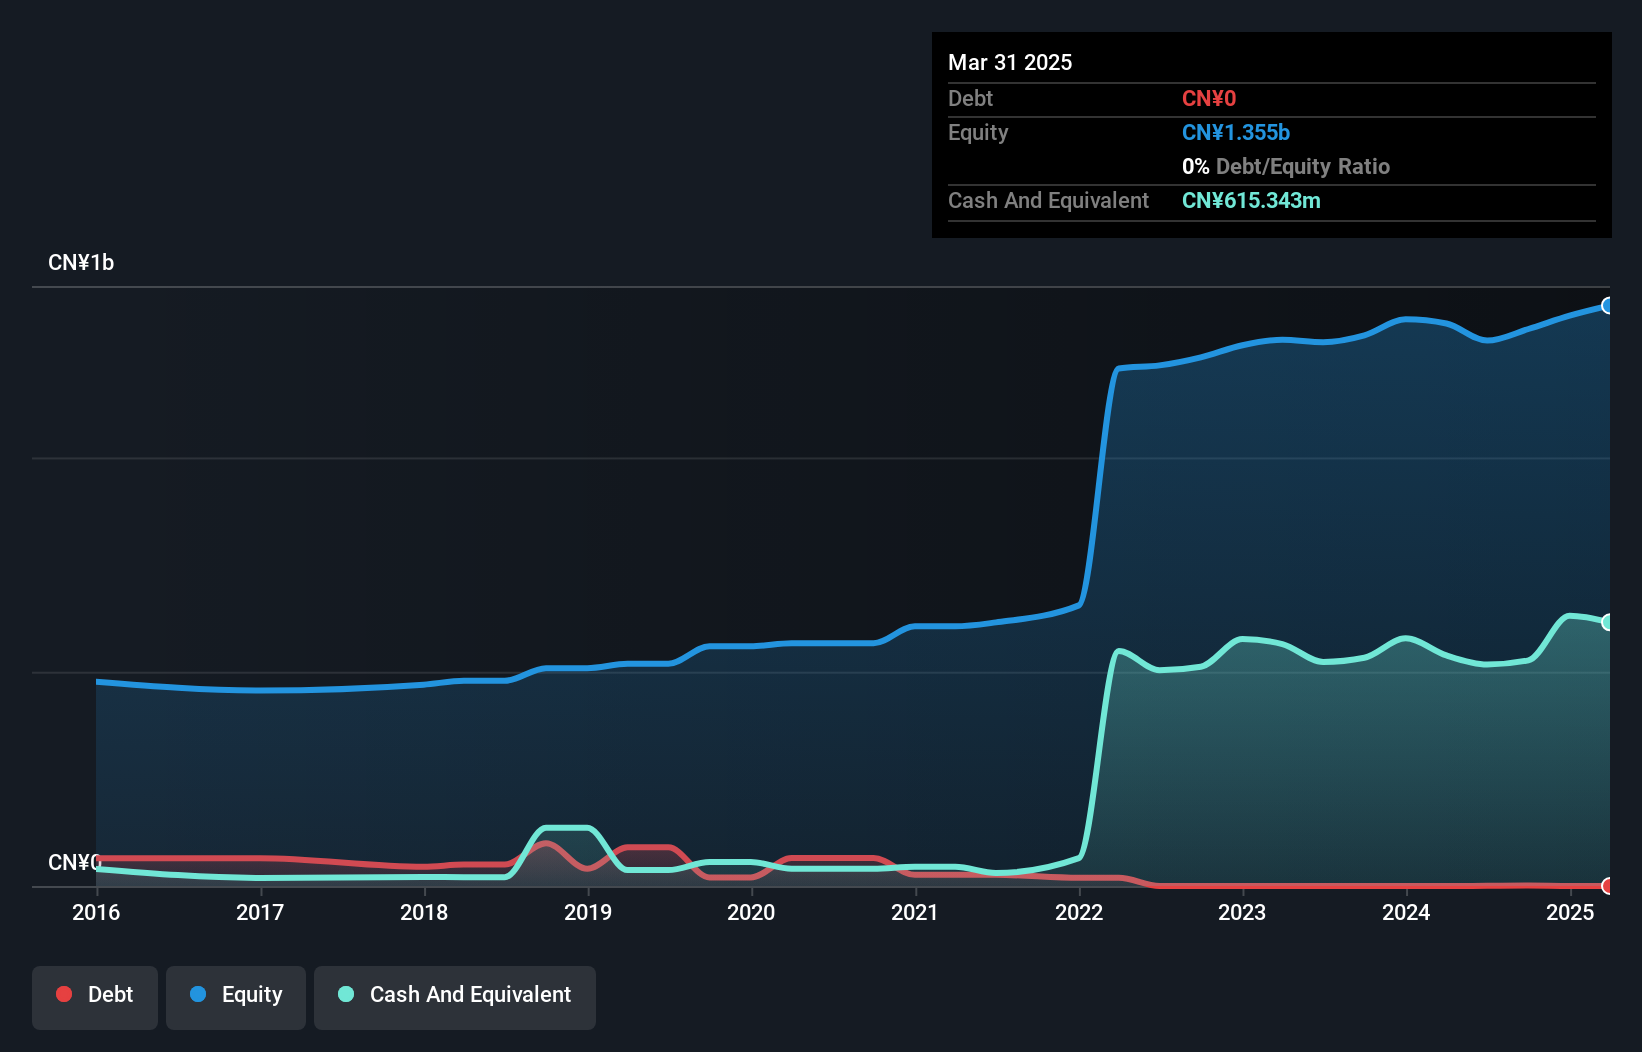Click the Mar 31 2025 tooltip date
This screenshot has width=1642, height=1052.
[x=1010, y=62]
